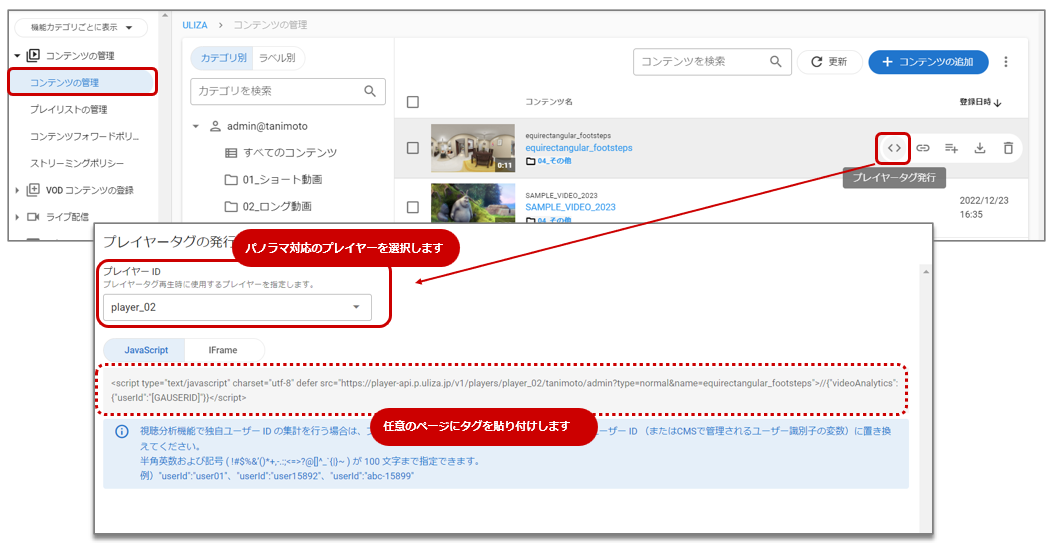1053x543 pixels.
Task: Click the 04_その他 folder link under equirectangular_footsteps
Action: (x=554, y=161)
